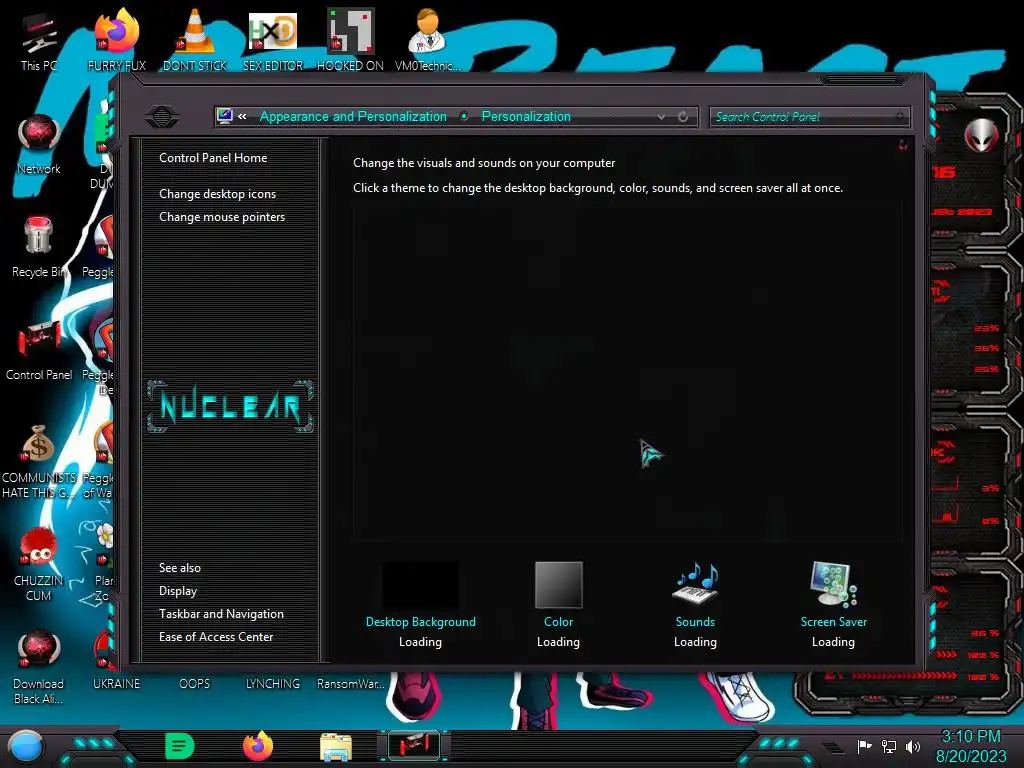Open the breadcrumb separator dropdown after Appearance

pos(464,117)
